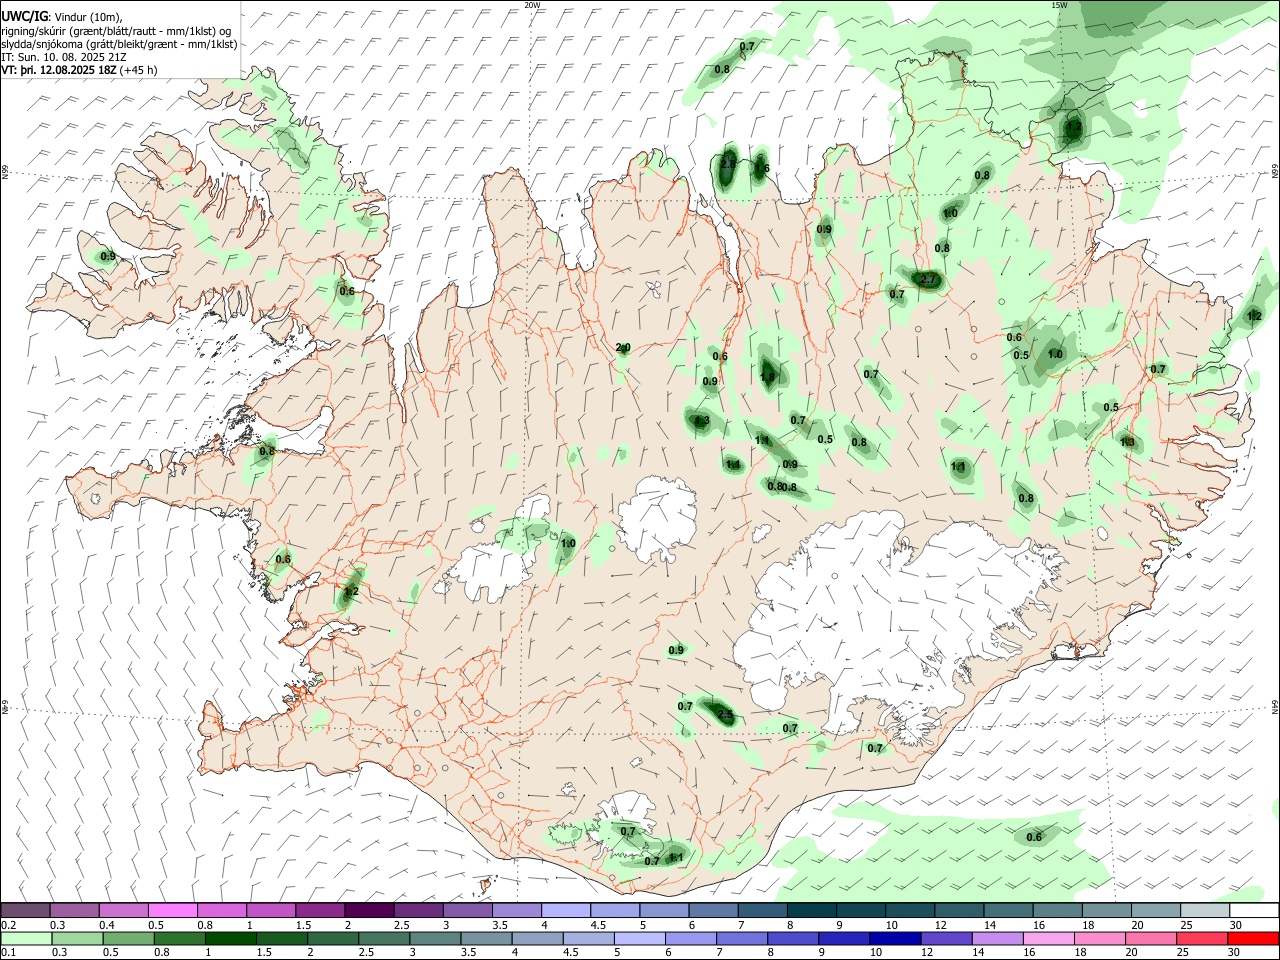Pick the white swatch above the 30 label in the top row
This screenshot has height=960, width=1280.
(1254, 911)
